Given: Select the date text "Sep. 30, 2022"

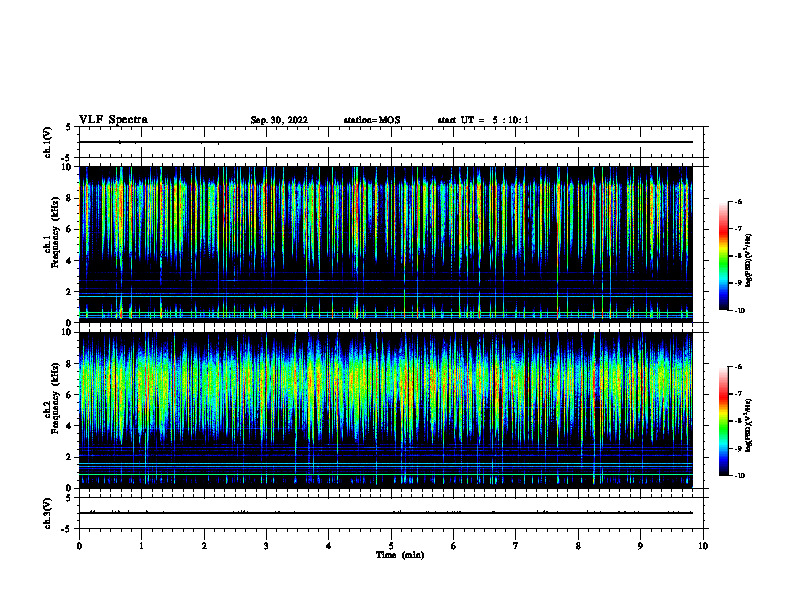Looking at the screenshot, I should (279, 120).
